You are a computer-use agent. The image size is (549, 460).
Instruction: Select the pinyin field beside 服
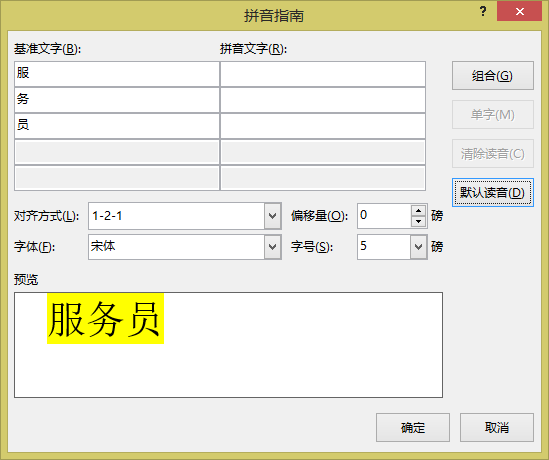pyautogui.click(x=323, y=74)
